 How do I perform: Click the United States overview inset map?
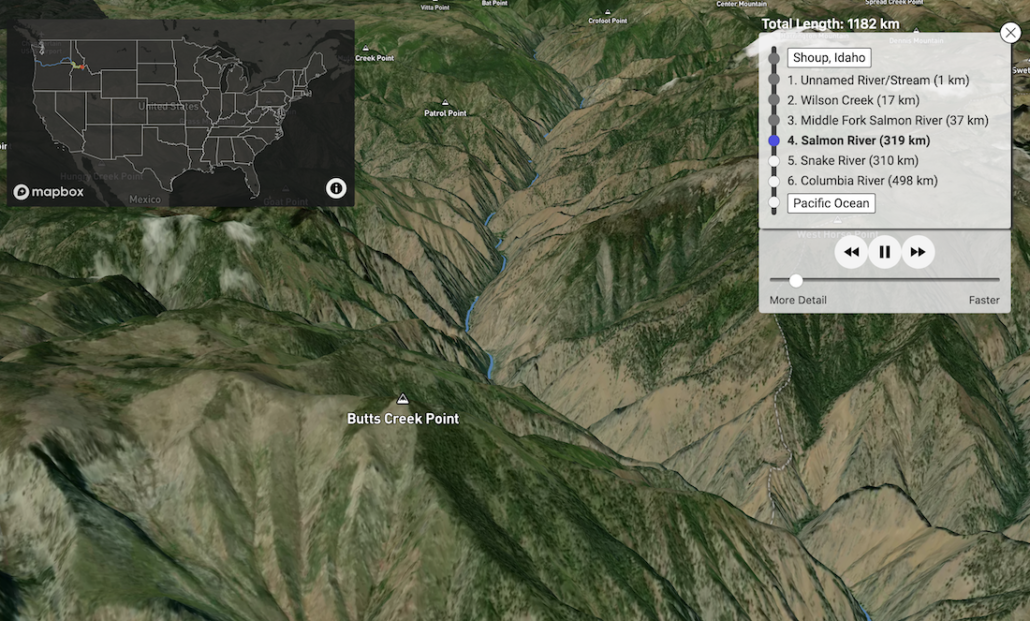point(180,110)
